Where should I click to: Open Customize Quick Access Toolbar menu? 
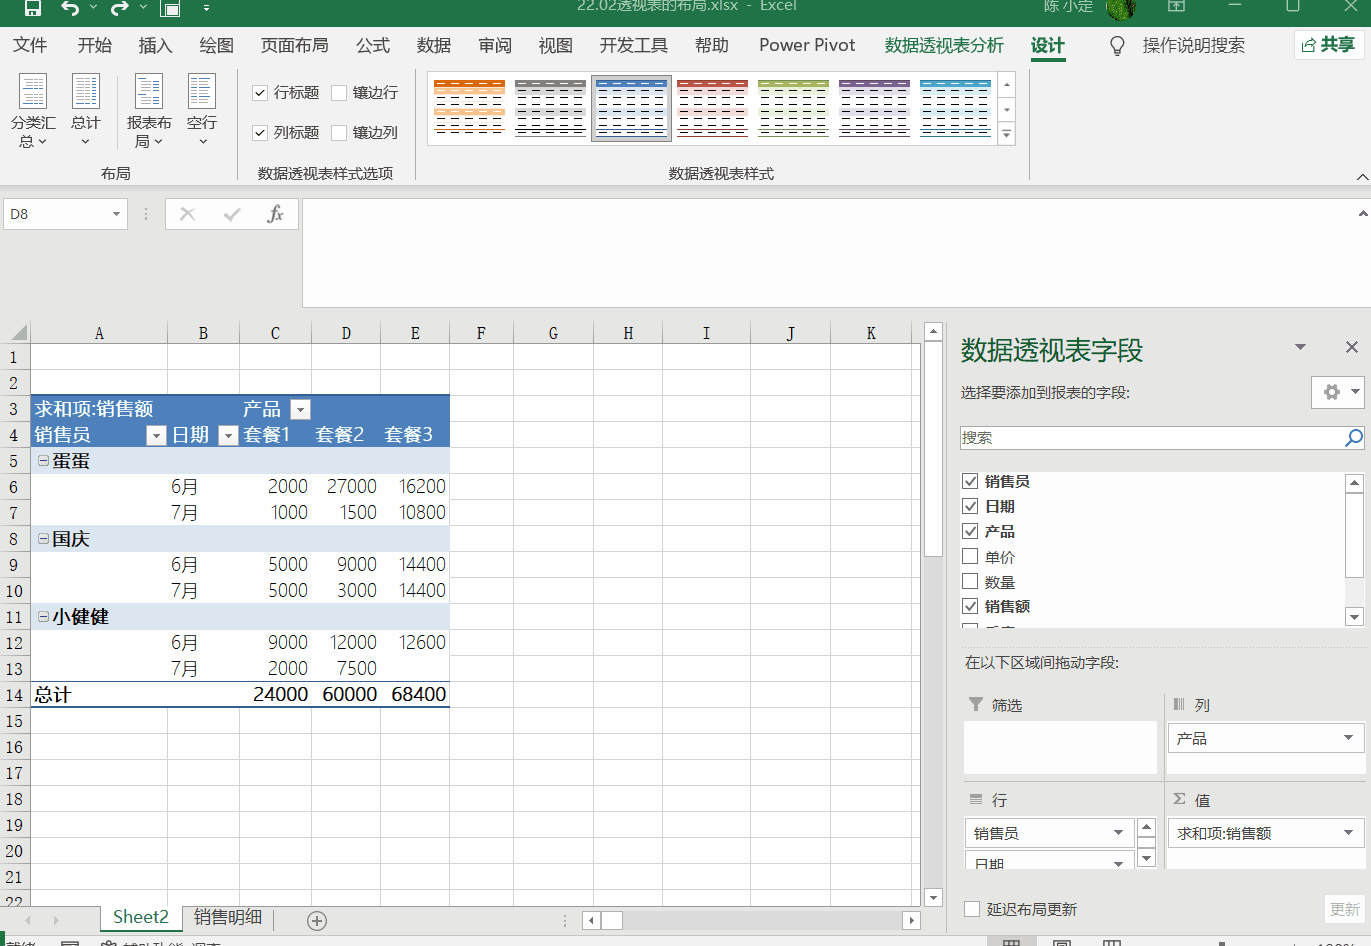[x=207, y=8]
